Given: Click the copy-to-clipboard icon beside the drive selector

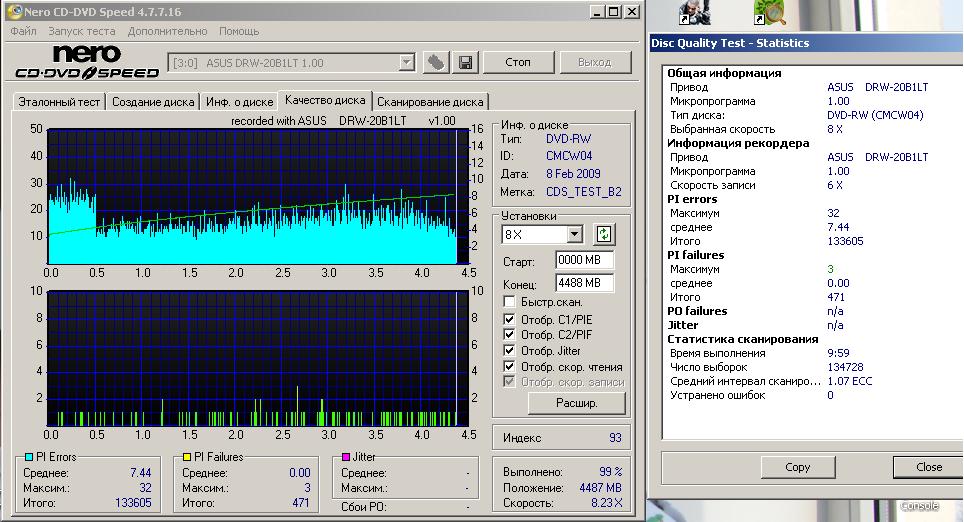Looking at the screenshot, I should 436,62.
